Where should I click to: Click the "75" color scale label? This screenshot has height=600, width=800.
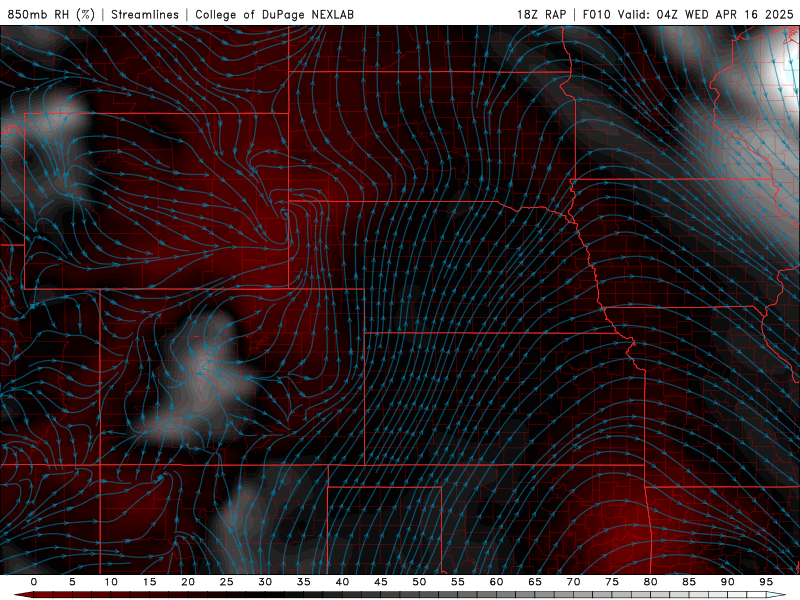pyautogui.click(x=612, y=582)
